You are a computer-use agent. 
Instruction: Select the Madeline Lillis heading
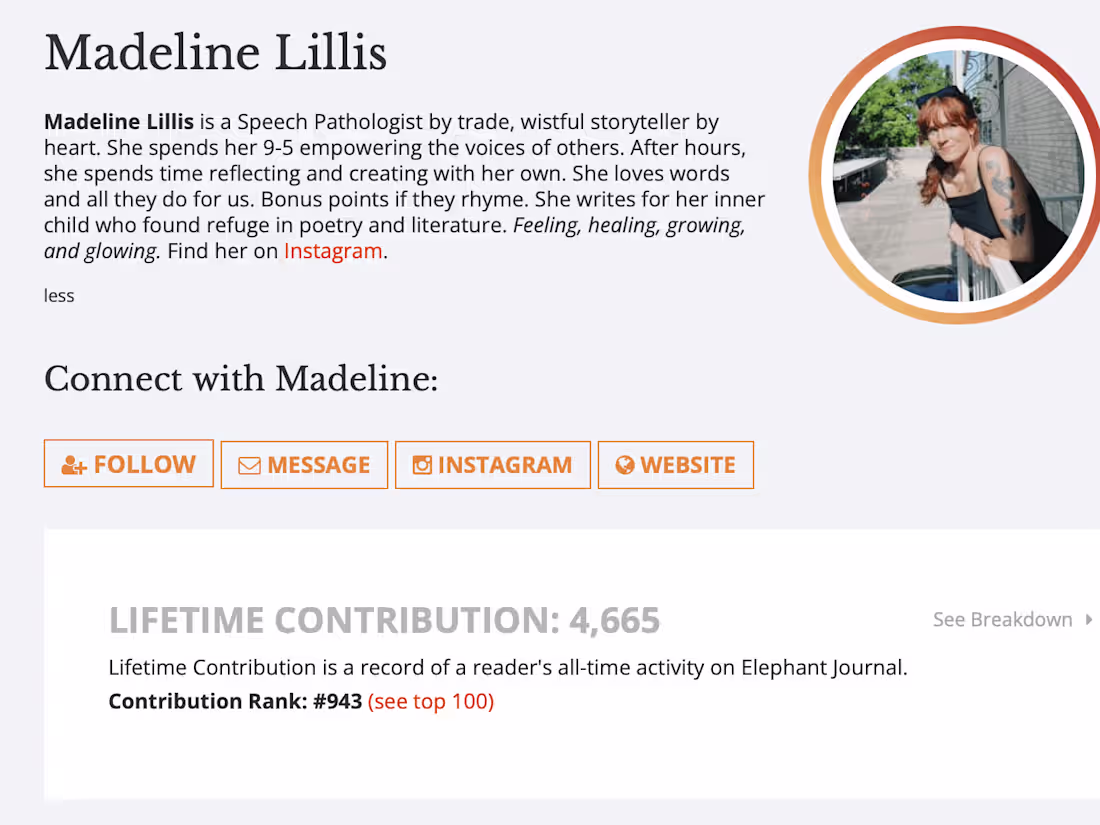point(215,53)
